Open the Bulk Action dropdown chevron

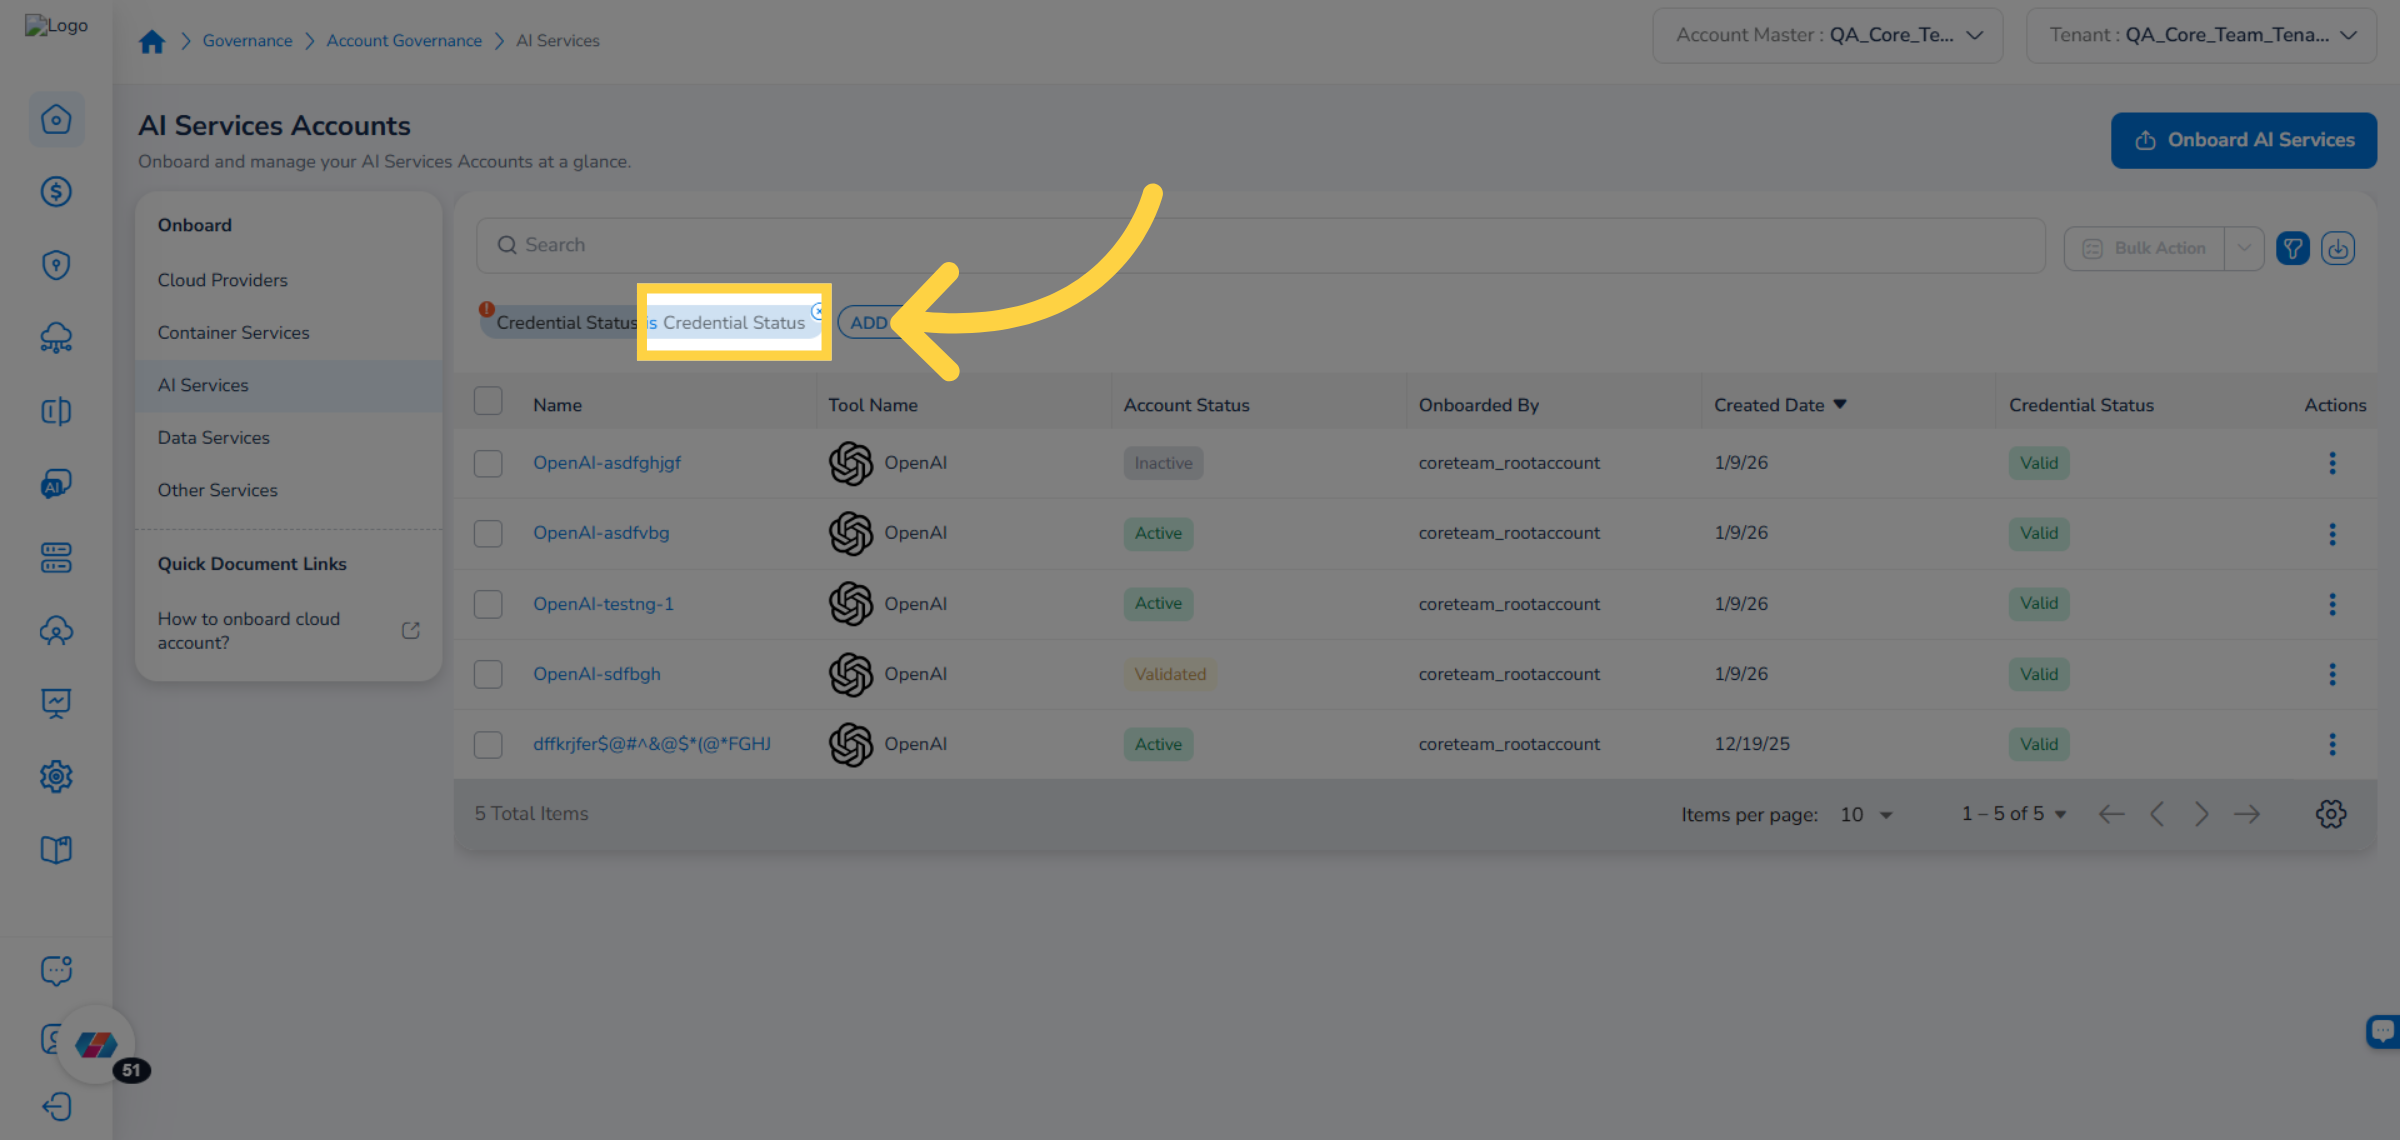point(2245,247)
